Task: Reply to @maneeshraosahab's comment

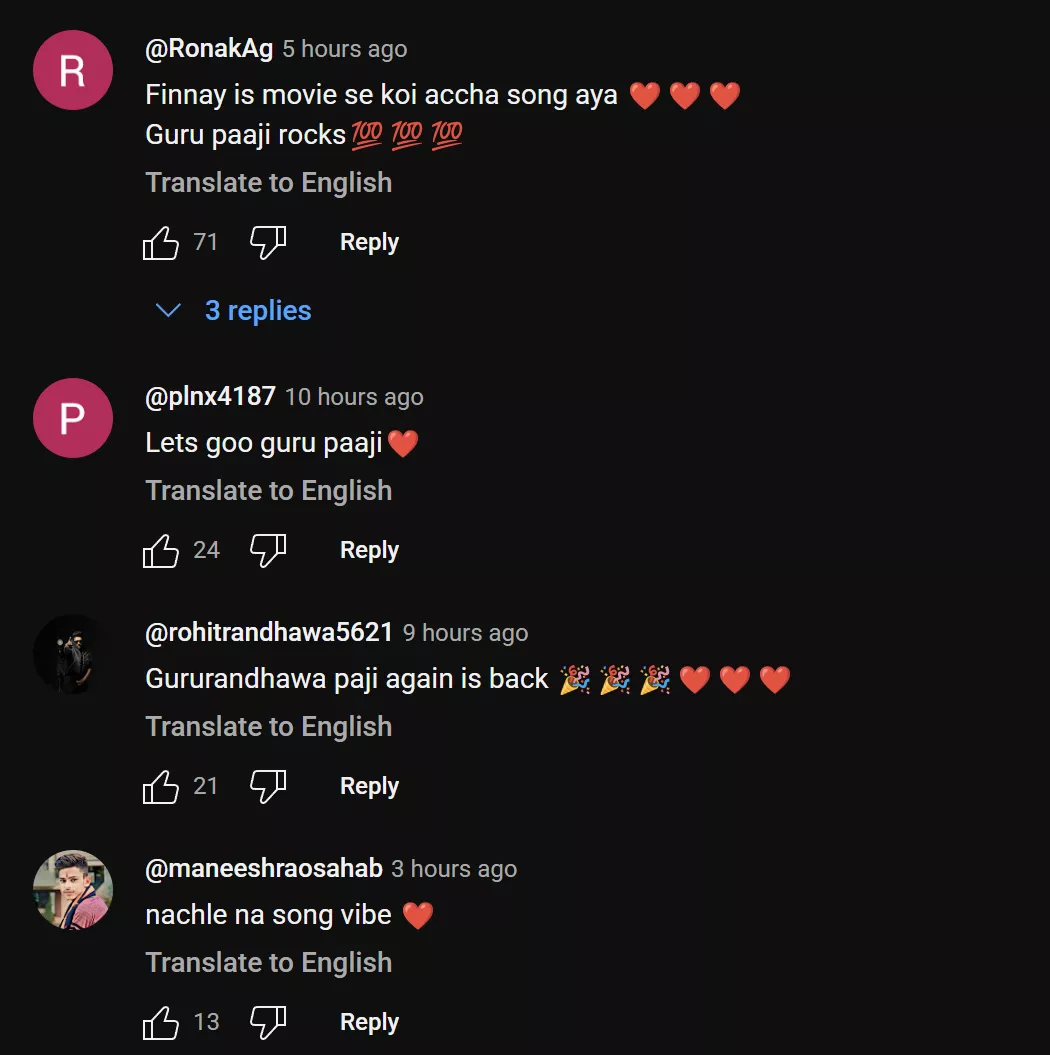Action: [x=369, y=1022]
